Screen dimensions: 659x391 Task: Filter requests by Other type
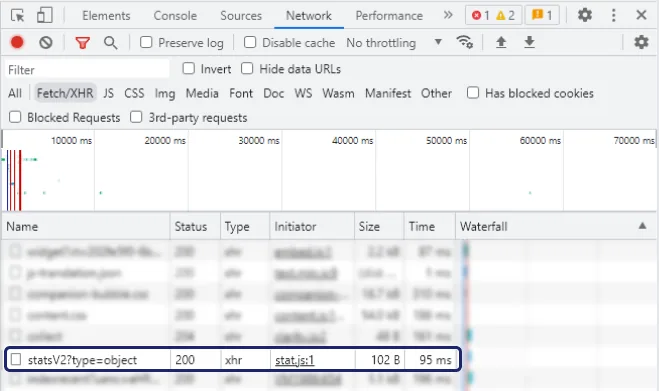pyautogui.click(x=436, y=93)
